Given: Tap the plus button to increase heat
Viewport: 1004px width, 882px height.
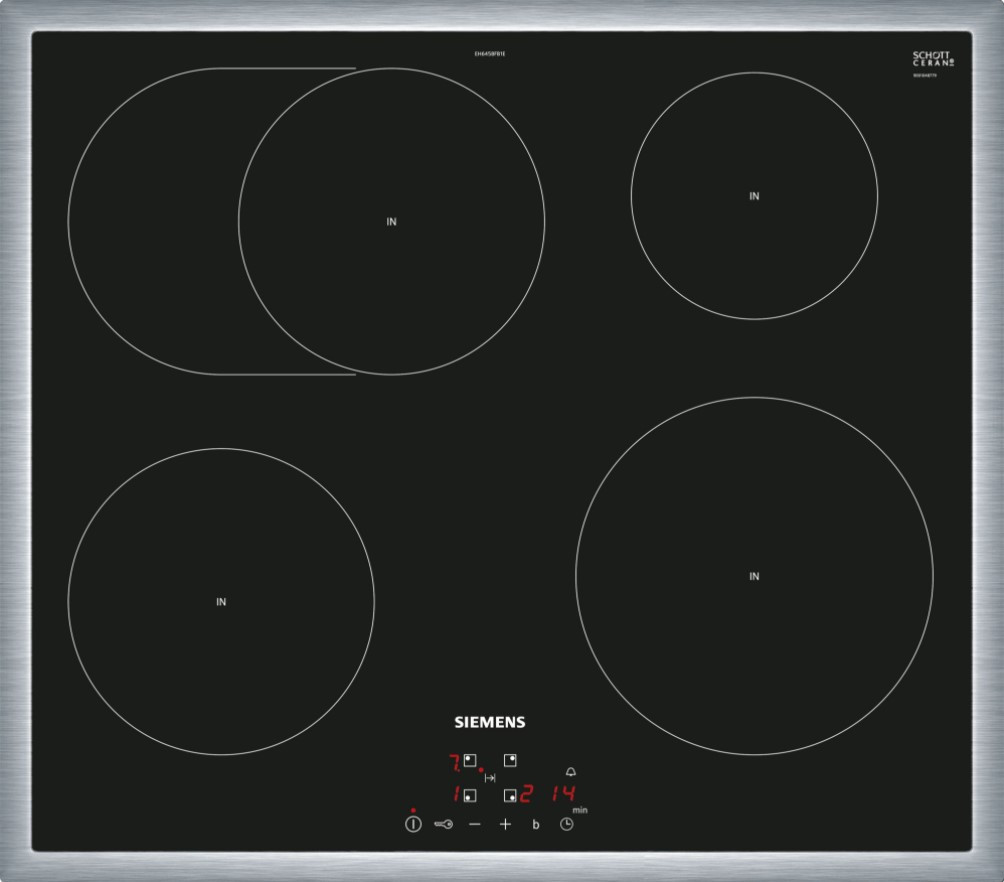Looking at the screenshot, I should tap(505, 824).
